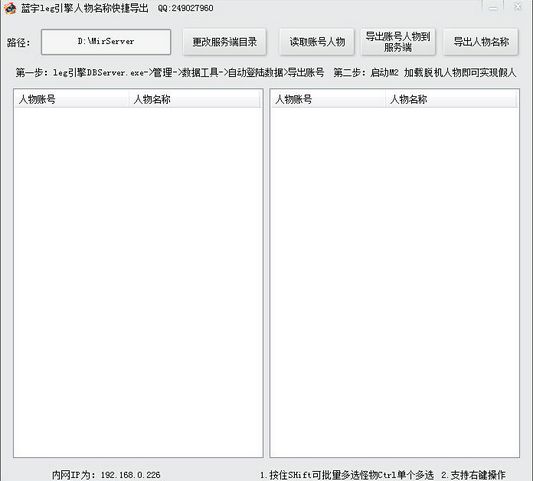Click the app icon in title bar
The height and width of the screenshot is (481, 533).
pos(10,8)
